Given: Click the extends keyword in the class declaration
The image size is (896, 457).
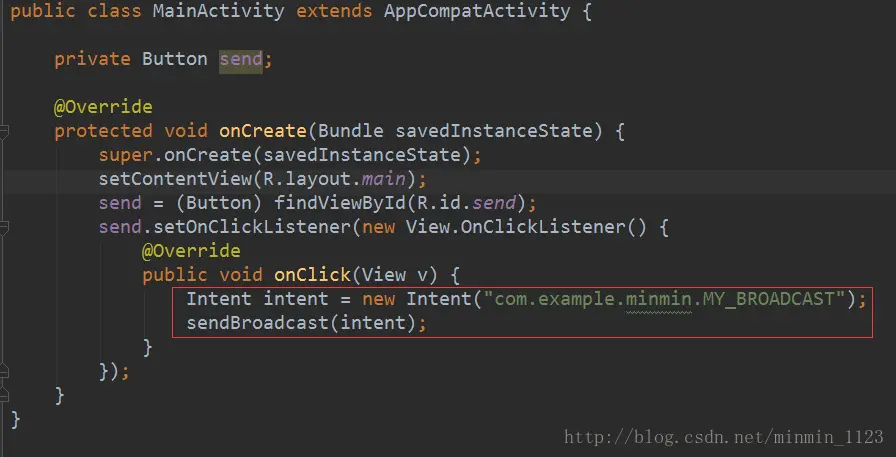Looking at the screenshot, I should [333, 11].
